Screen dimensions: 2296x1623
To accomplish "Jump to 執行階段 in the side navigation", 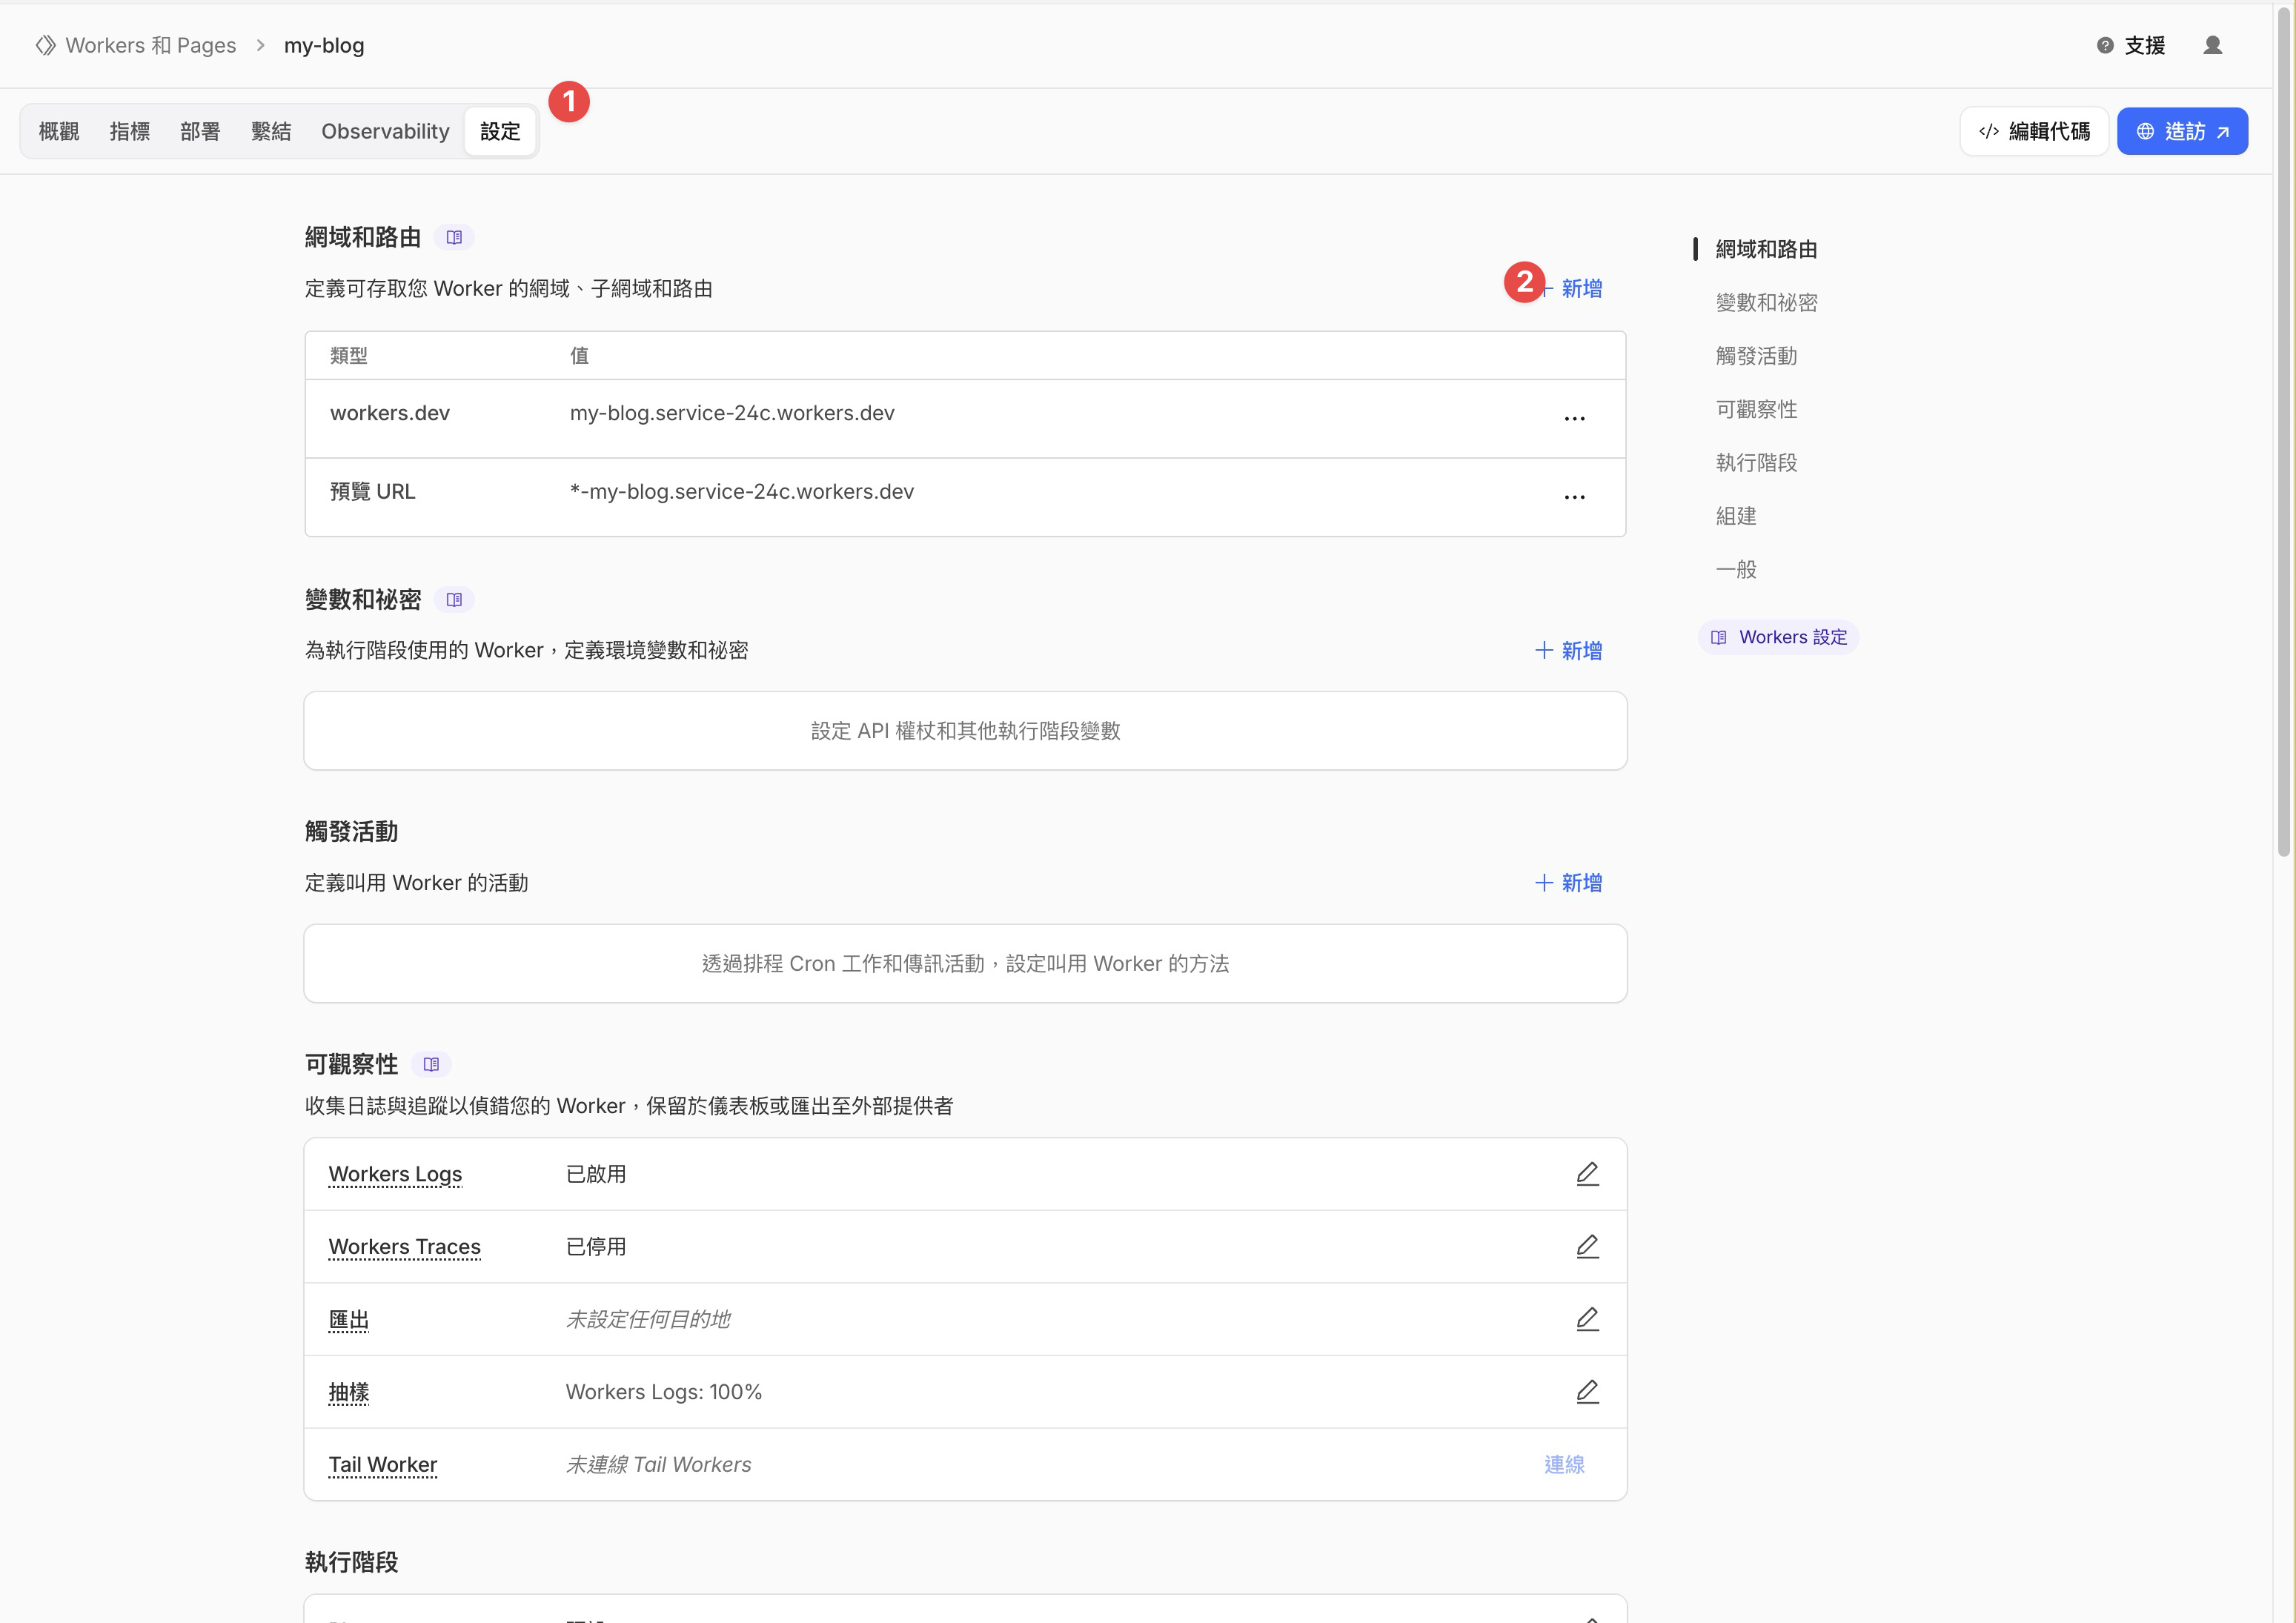I will [x=1756, y=462].
